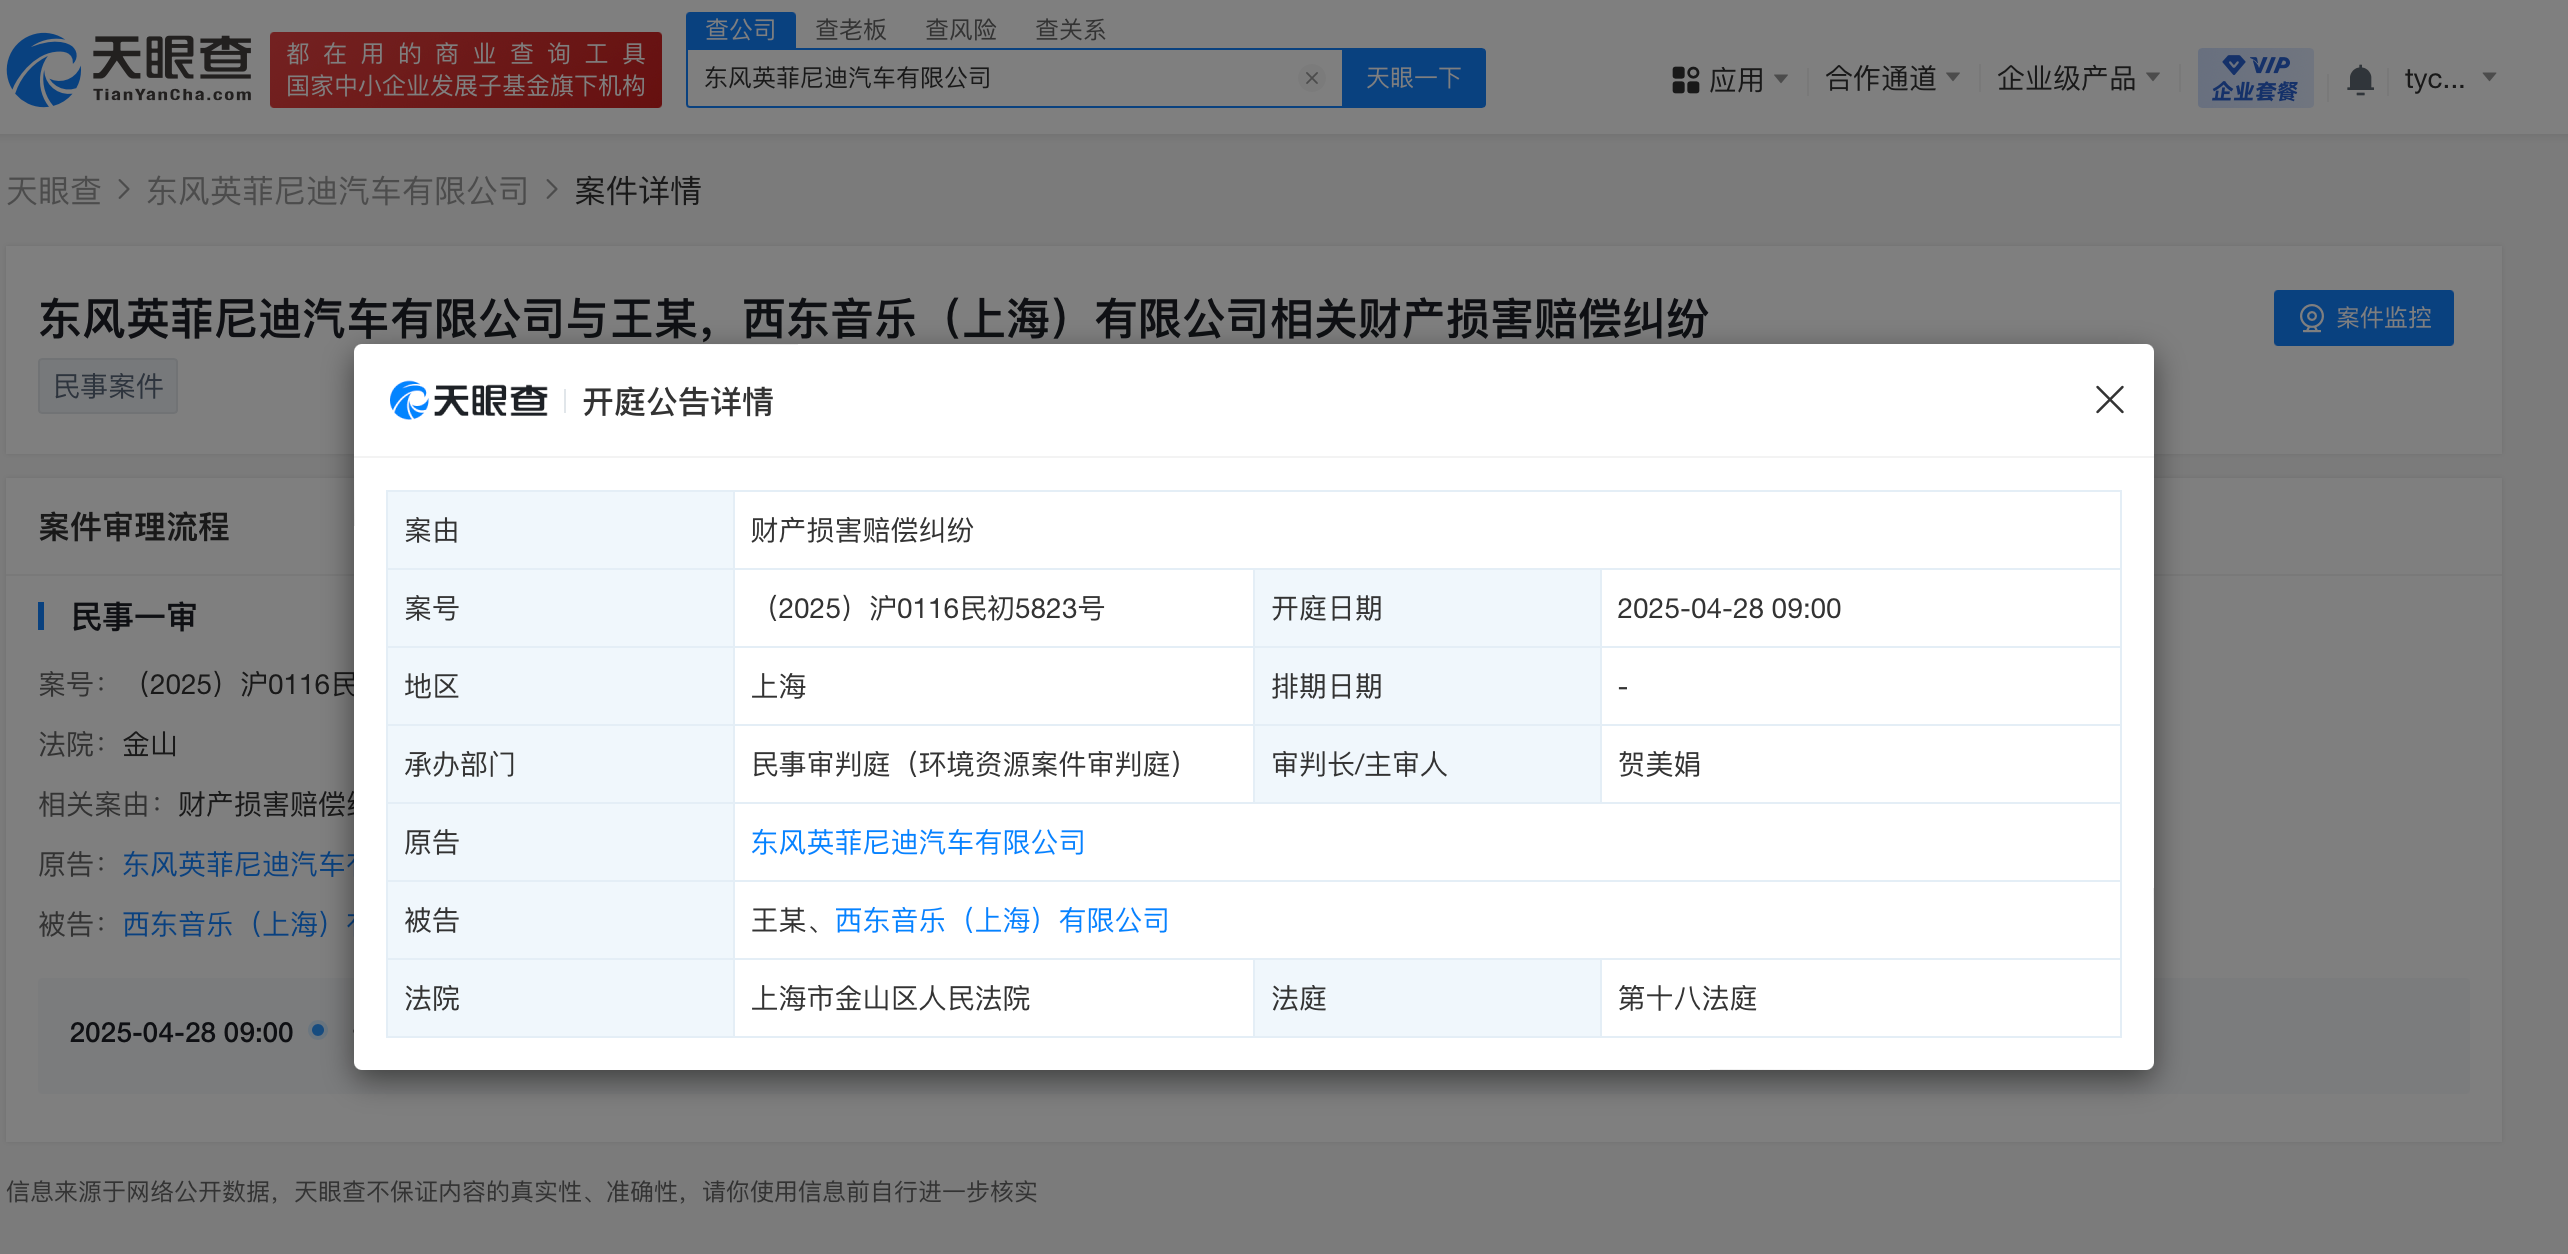Open the tyc... user account dropdown
The image size is (2568, 1254).
2450,79
